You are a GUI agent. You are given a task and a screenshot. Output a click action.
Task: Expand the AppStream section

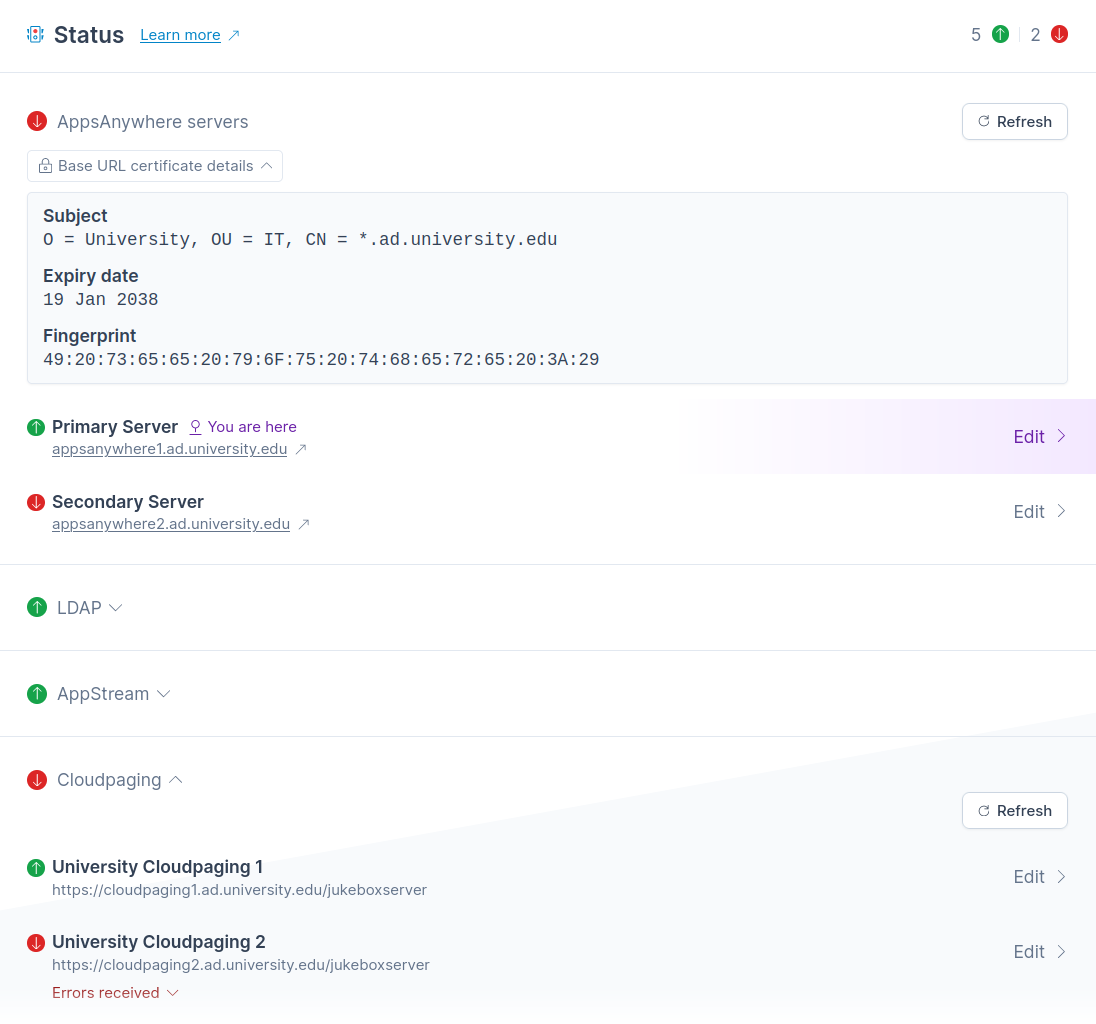pyautogui.click(x=113, y=694)
